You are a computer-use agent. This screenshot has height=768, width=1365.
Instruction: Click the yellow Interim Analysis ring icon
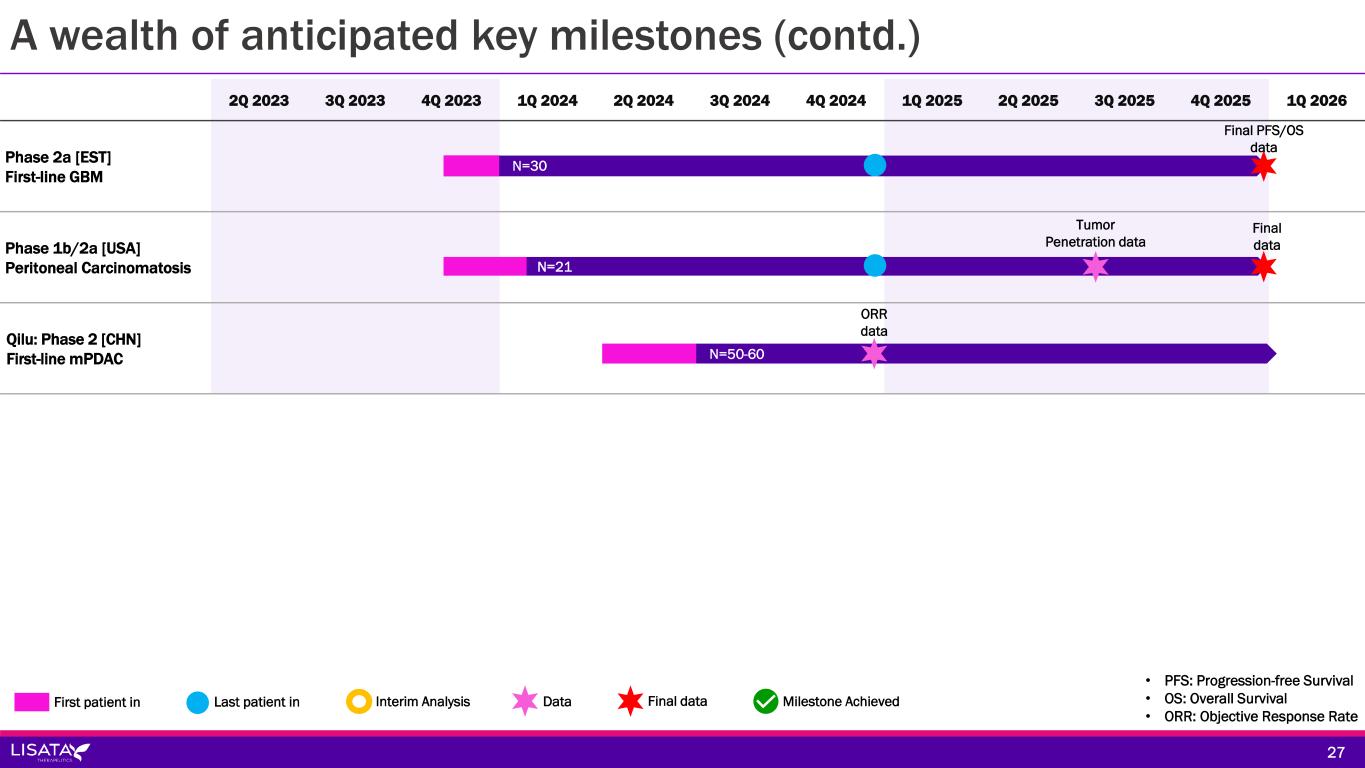coord(359,701)
